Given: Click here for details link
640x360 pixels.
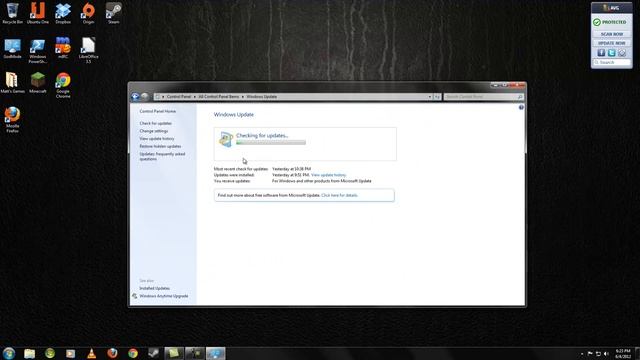Looking at the screenshot, I should tap(340, 195).
